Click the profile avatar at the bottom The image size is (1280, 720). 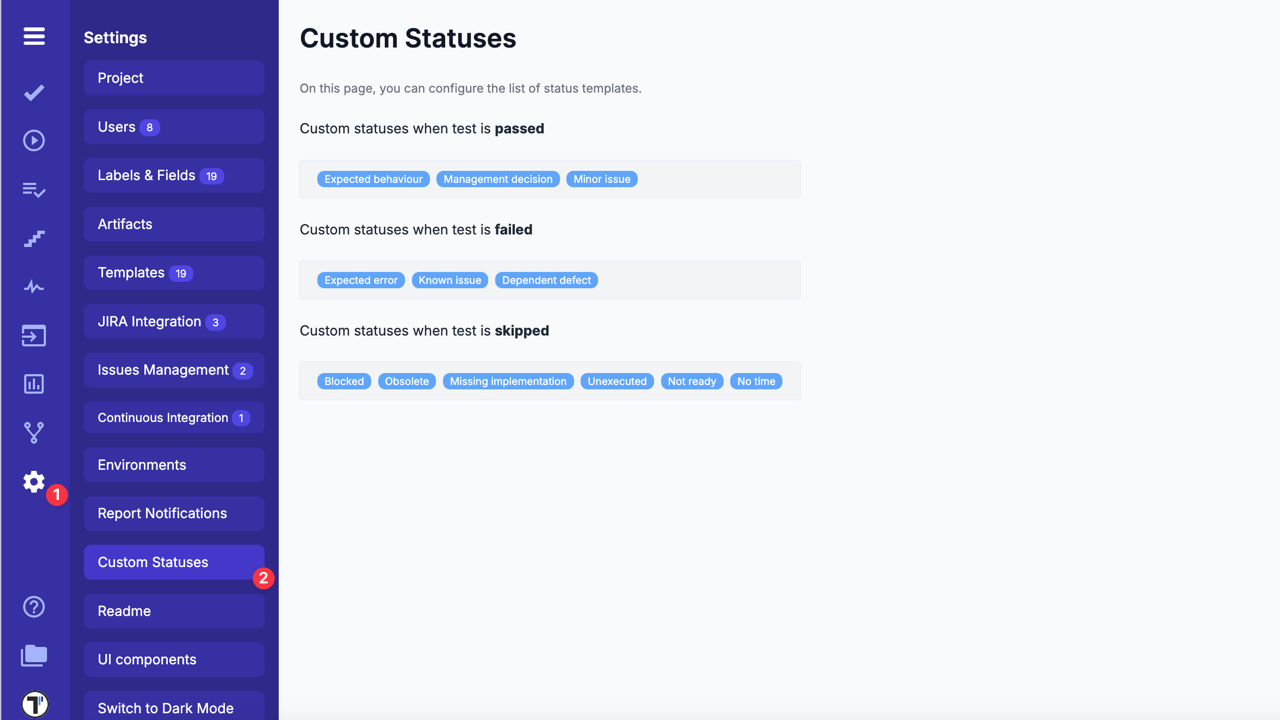click(34, 704)
